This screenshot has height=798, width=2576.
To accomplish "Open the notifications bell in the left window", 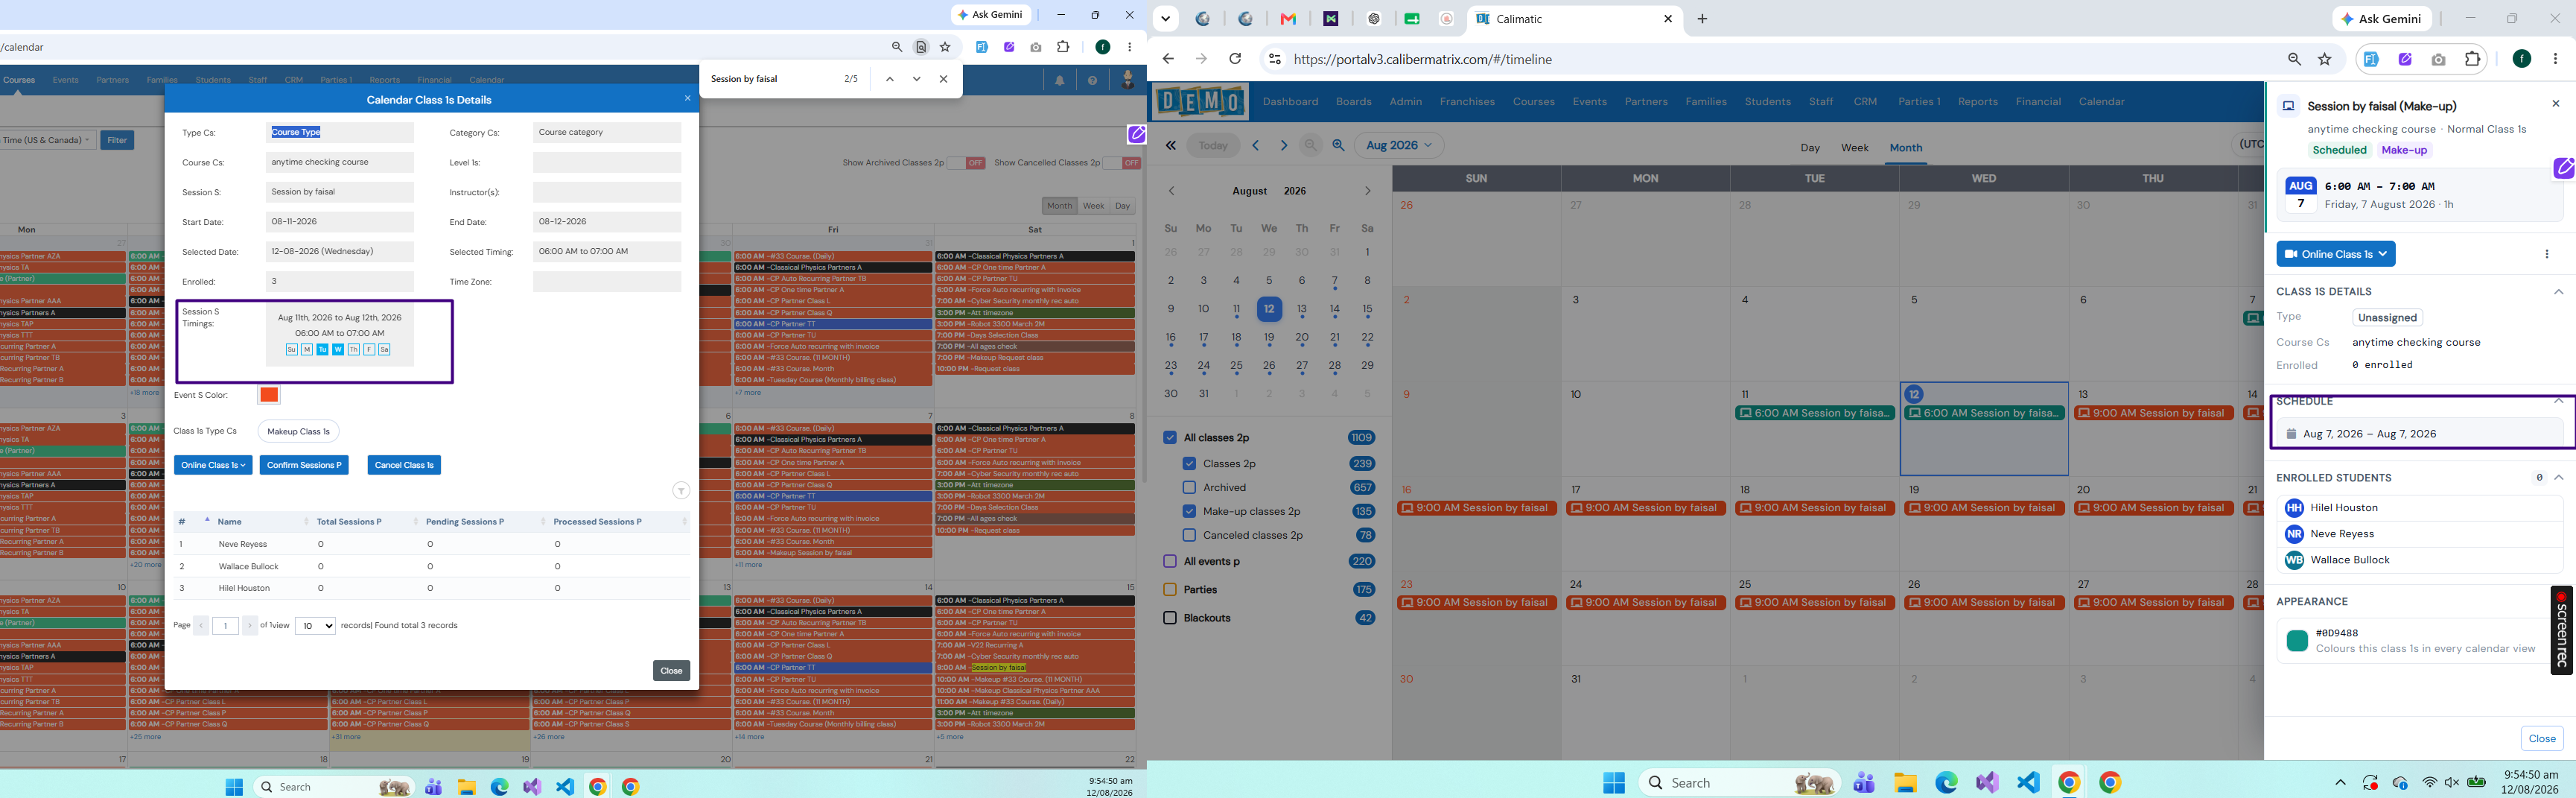I will coord(1059,81).
